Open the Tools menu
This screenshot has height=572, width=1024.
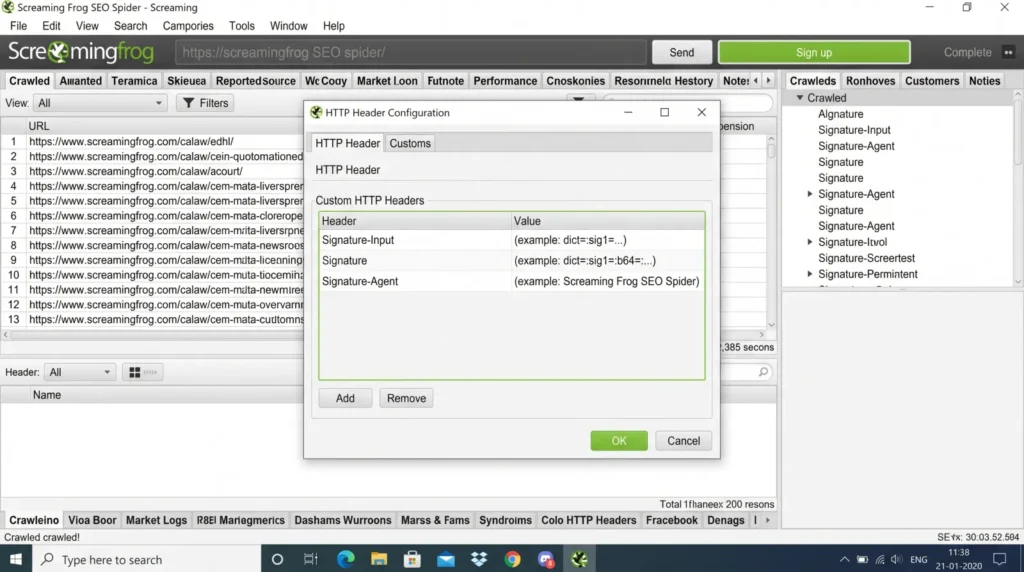tap(242, 26)
